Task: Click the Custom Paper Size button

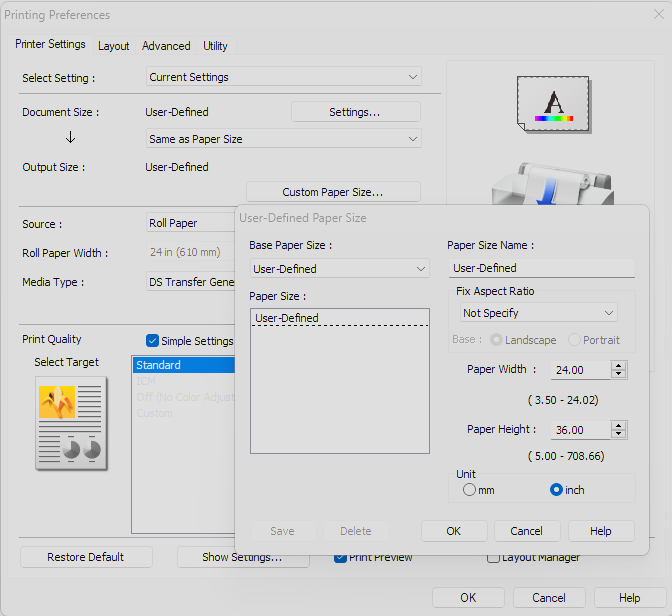Action: click(332, 192)
